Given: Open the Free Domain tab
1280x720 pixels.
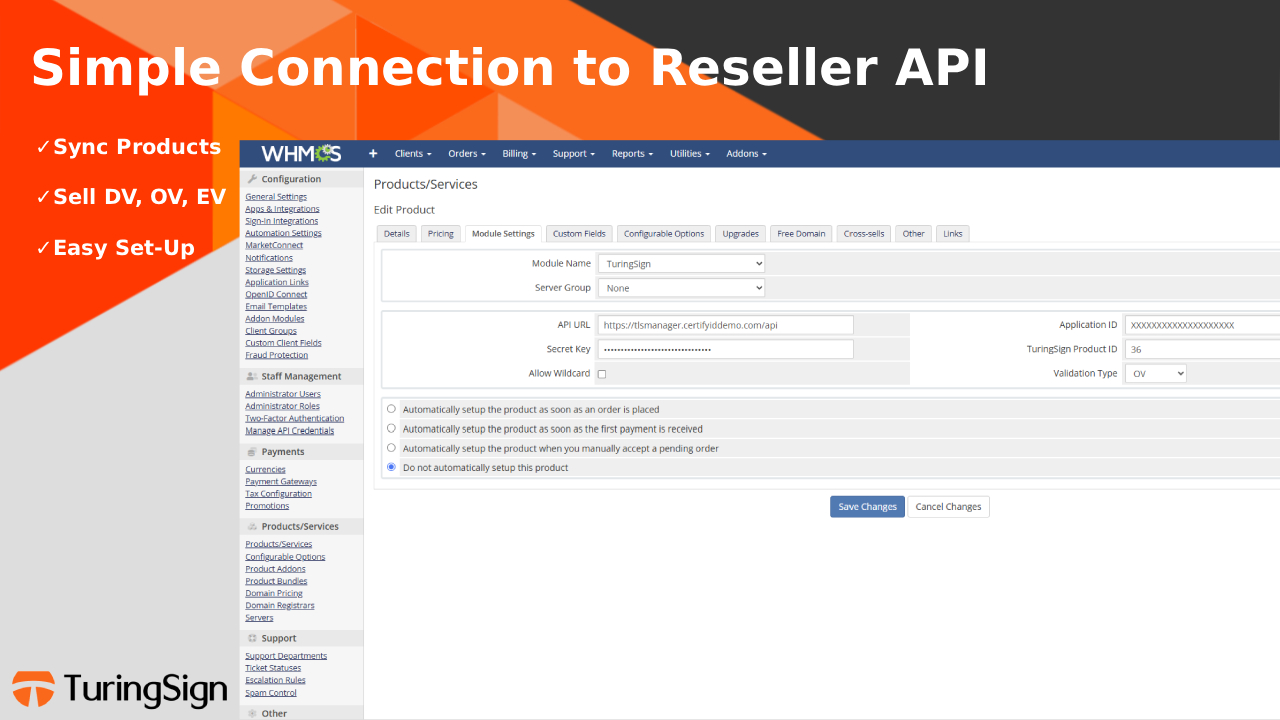Looking at the screenshot, I should 802,234.
